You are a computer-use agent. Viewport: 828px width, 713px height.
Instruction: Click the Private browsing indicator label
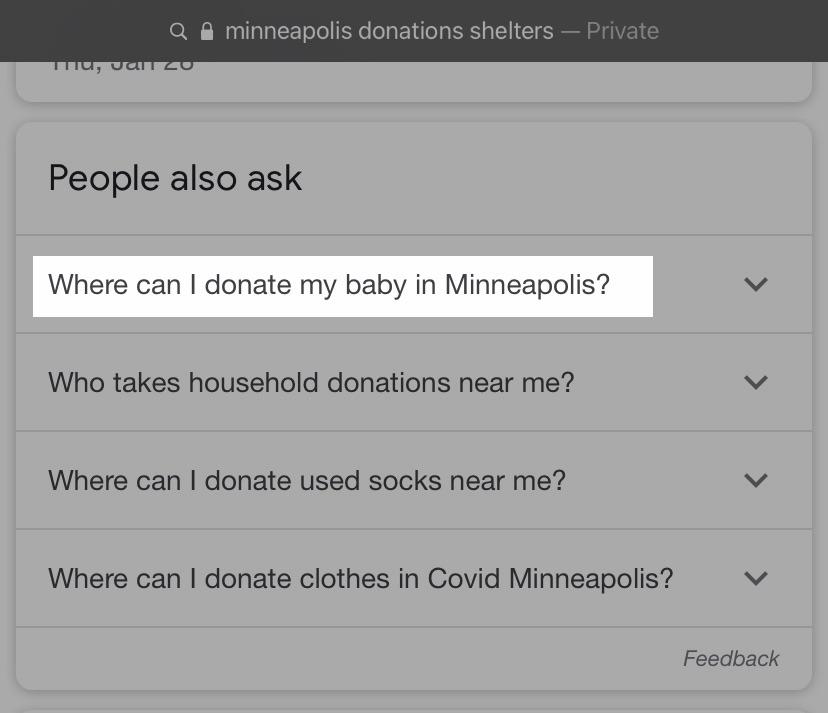(622, 31)
